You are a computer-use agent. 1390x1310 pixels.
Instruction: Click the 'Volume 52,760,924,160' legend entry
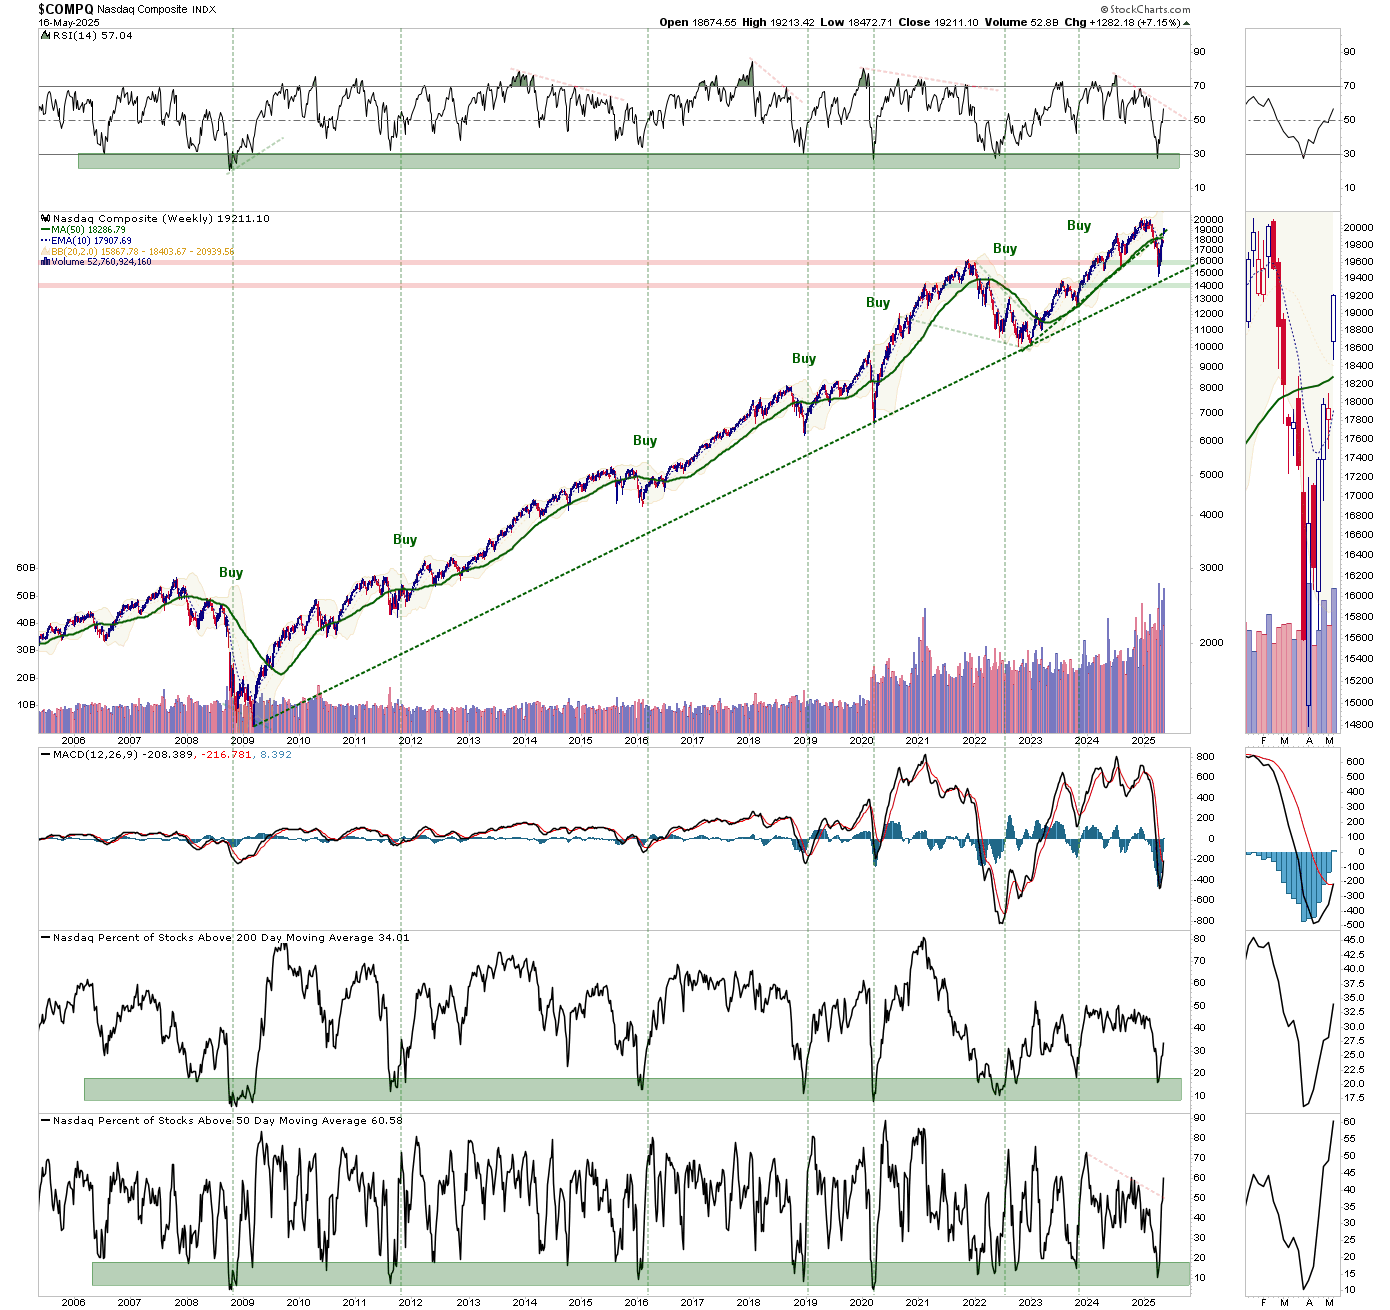[96, 262]
